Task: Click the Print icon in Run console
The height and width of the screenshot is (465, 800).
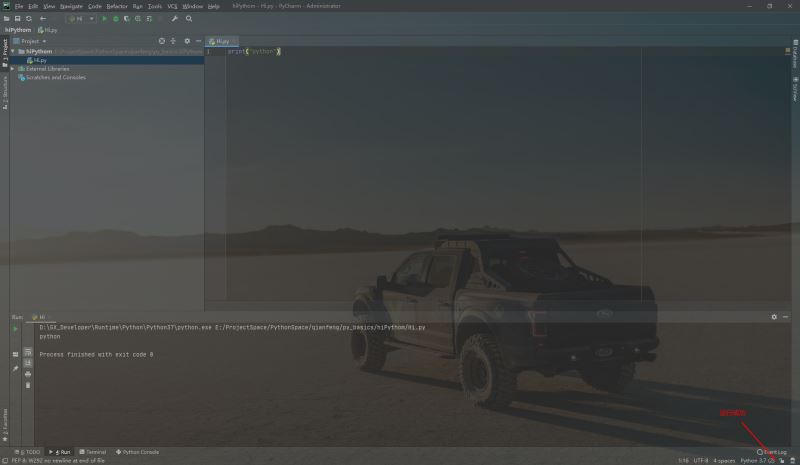Action: (x=28, y=374)
